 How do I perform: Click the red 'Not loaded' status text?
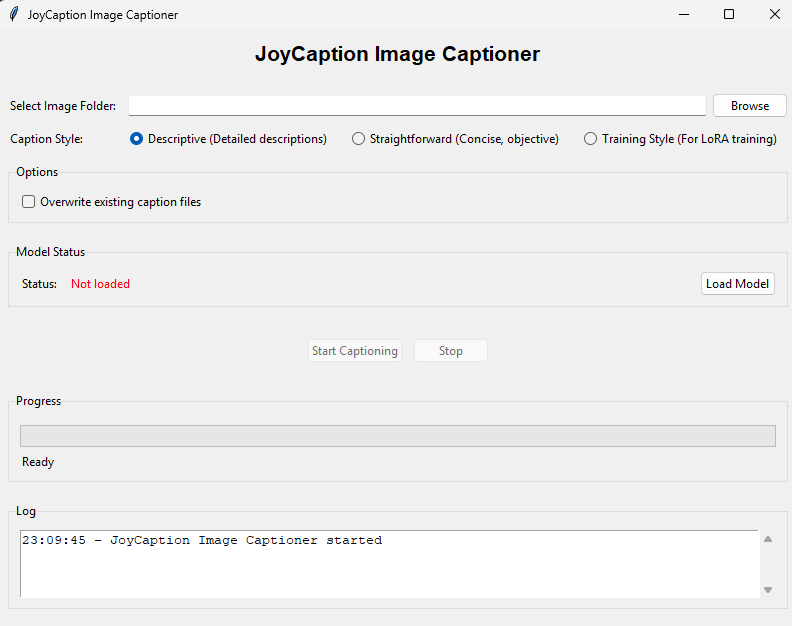100,284
